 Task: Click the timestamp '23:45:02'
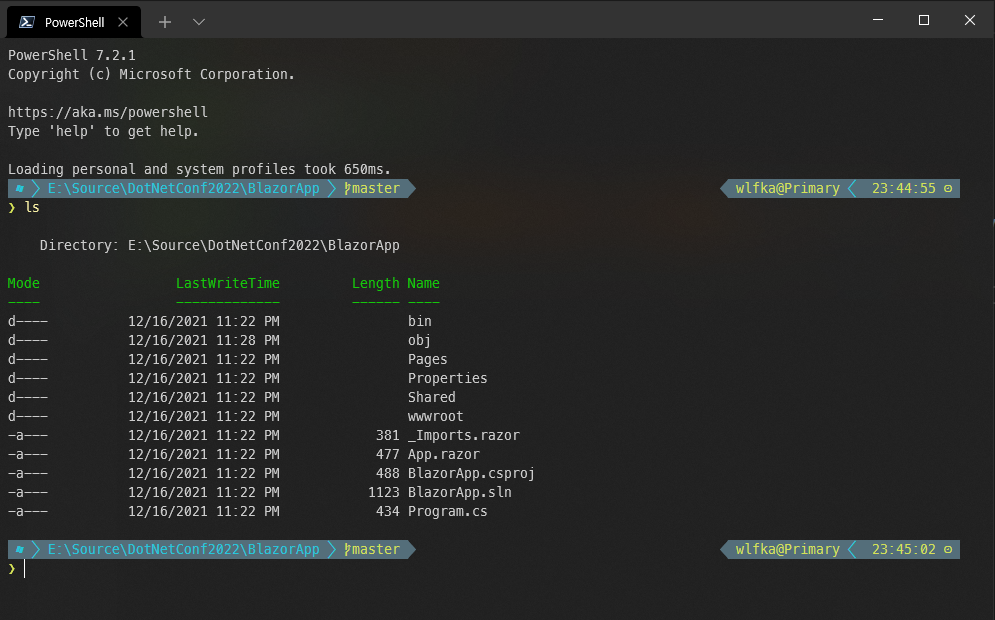(x=904, y=550)
